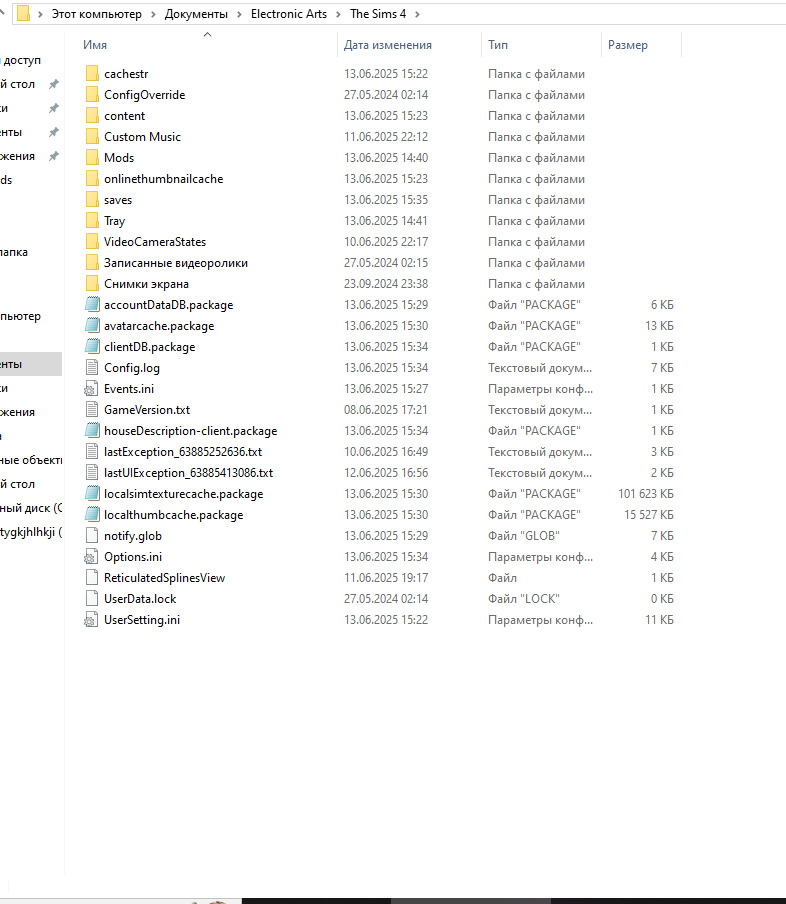Click size value 15 527 КБ
This screenshot has width=786, height=904.
pyautogui.click(x=649, y=515)
